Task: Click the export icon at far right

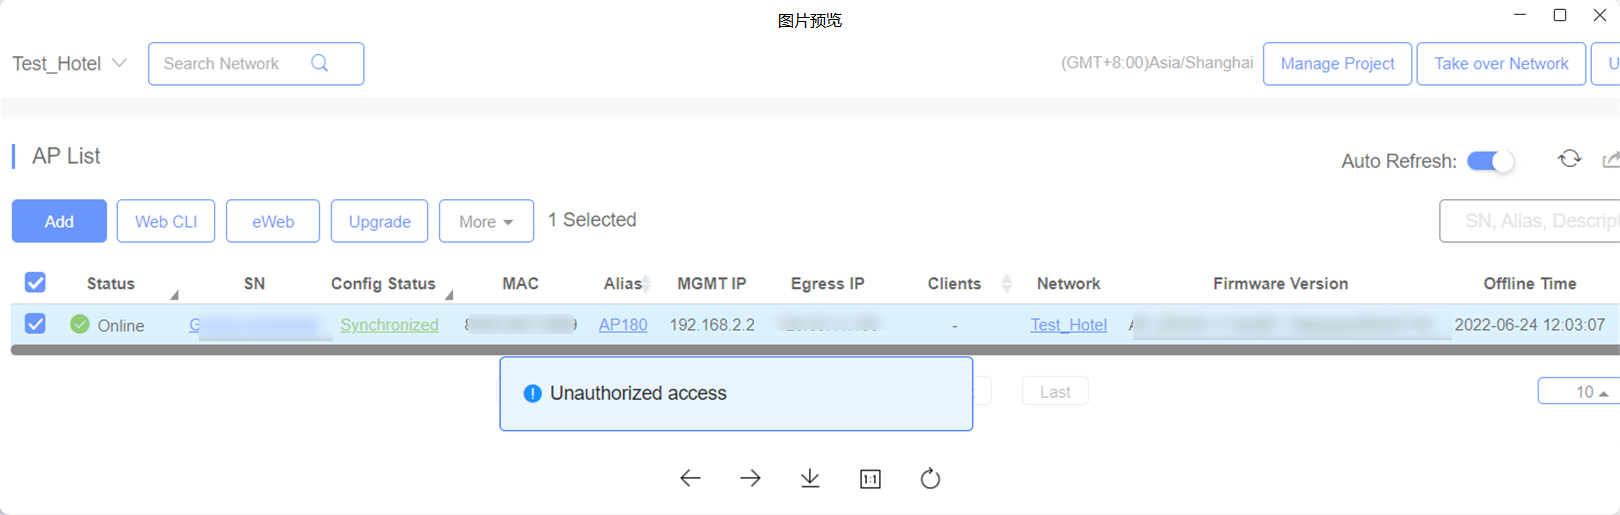Action: pos(1611,160)
